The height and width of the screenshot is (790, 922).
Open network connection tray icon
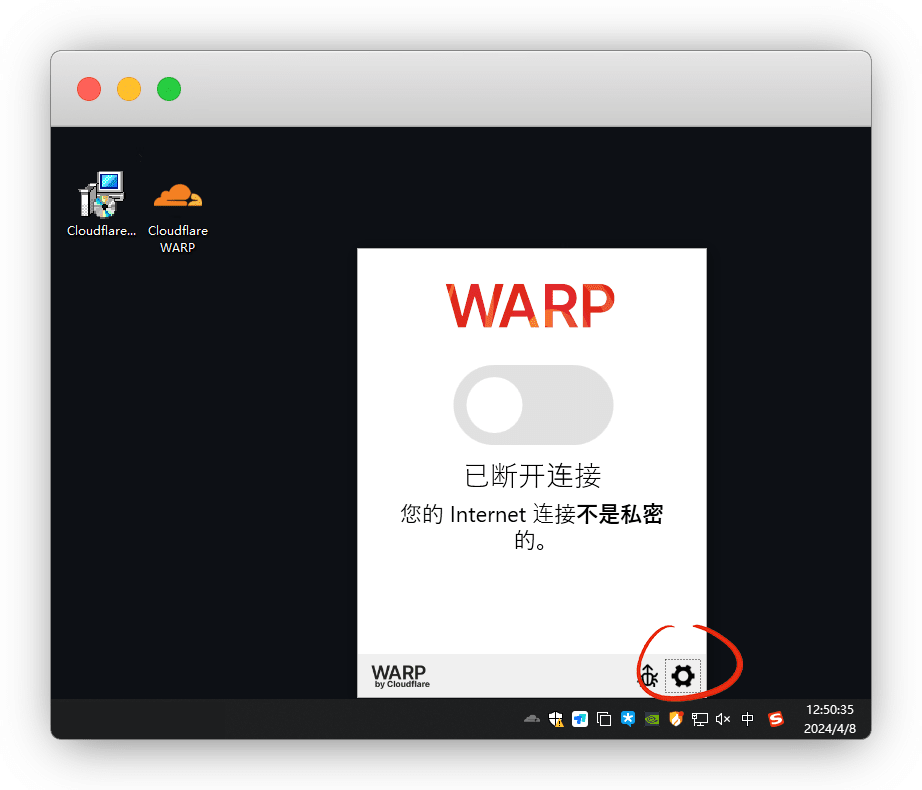click(x=700, y=719)
